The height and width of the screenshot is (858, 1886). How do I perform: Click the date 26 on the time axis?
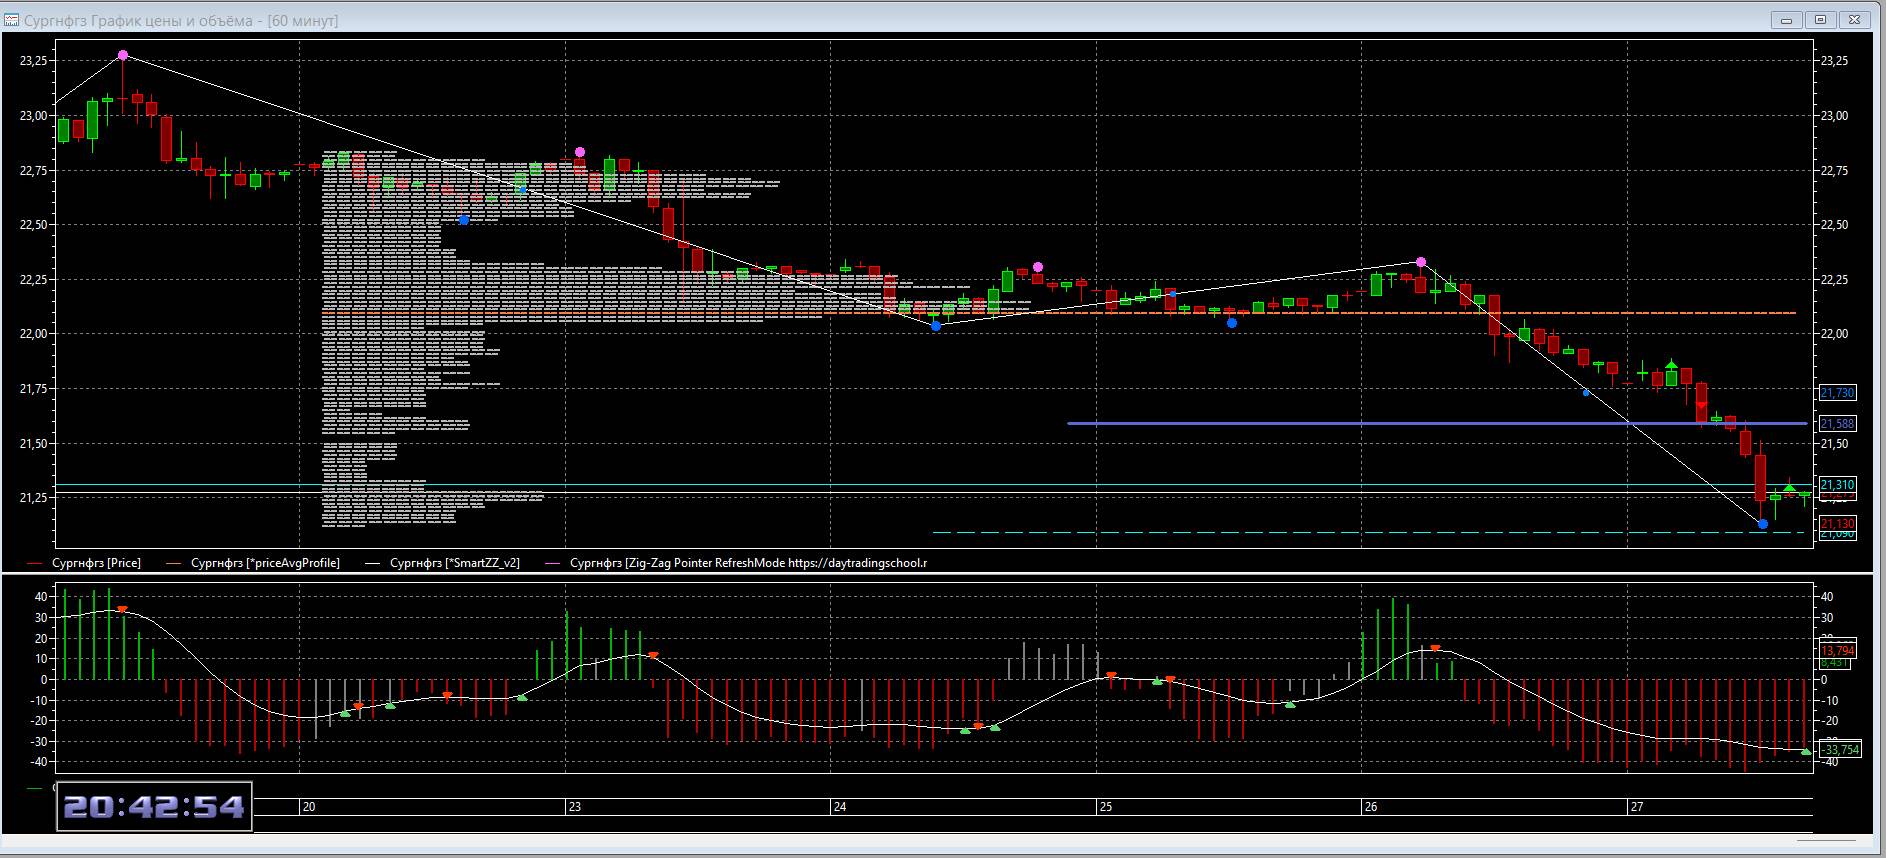coord(1370,807)
